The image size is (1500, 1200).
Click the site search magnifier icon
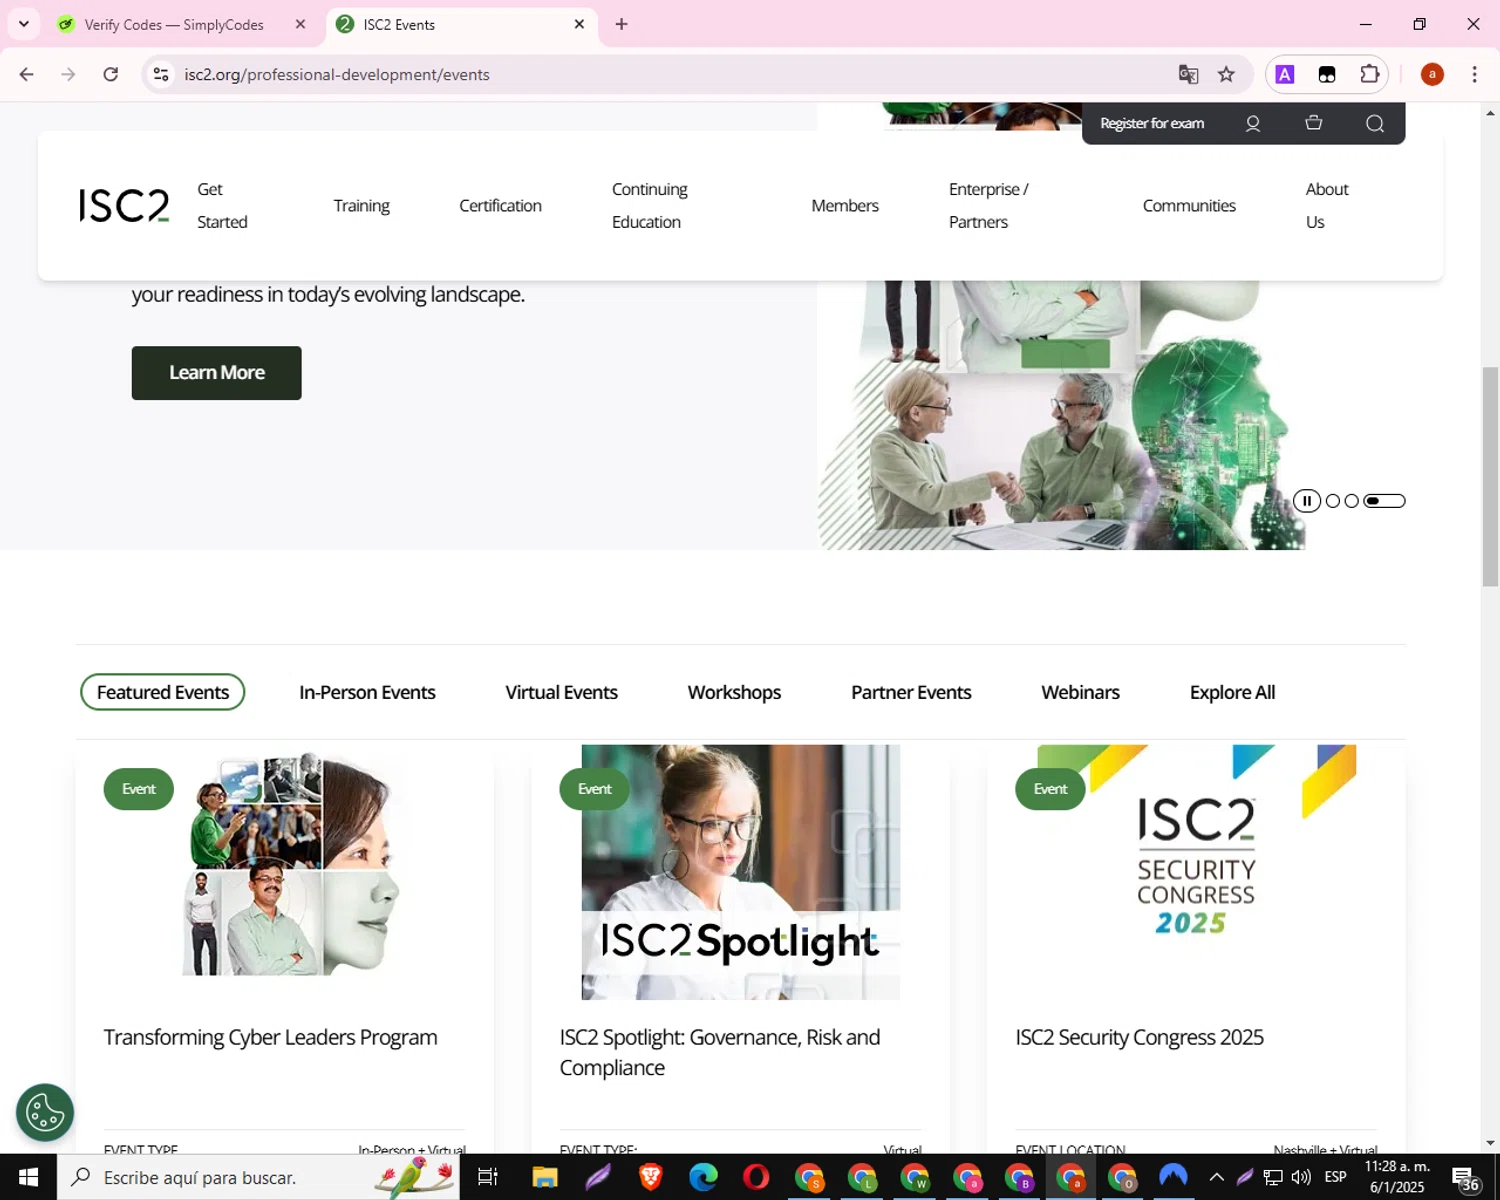click(x=1375, y=123)
